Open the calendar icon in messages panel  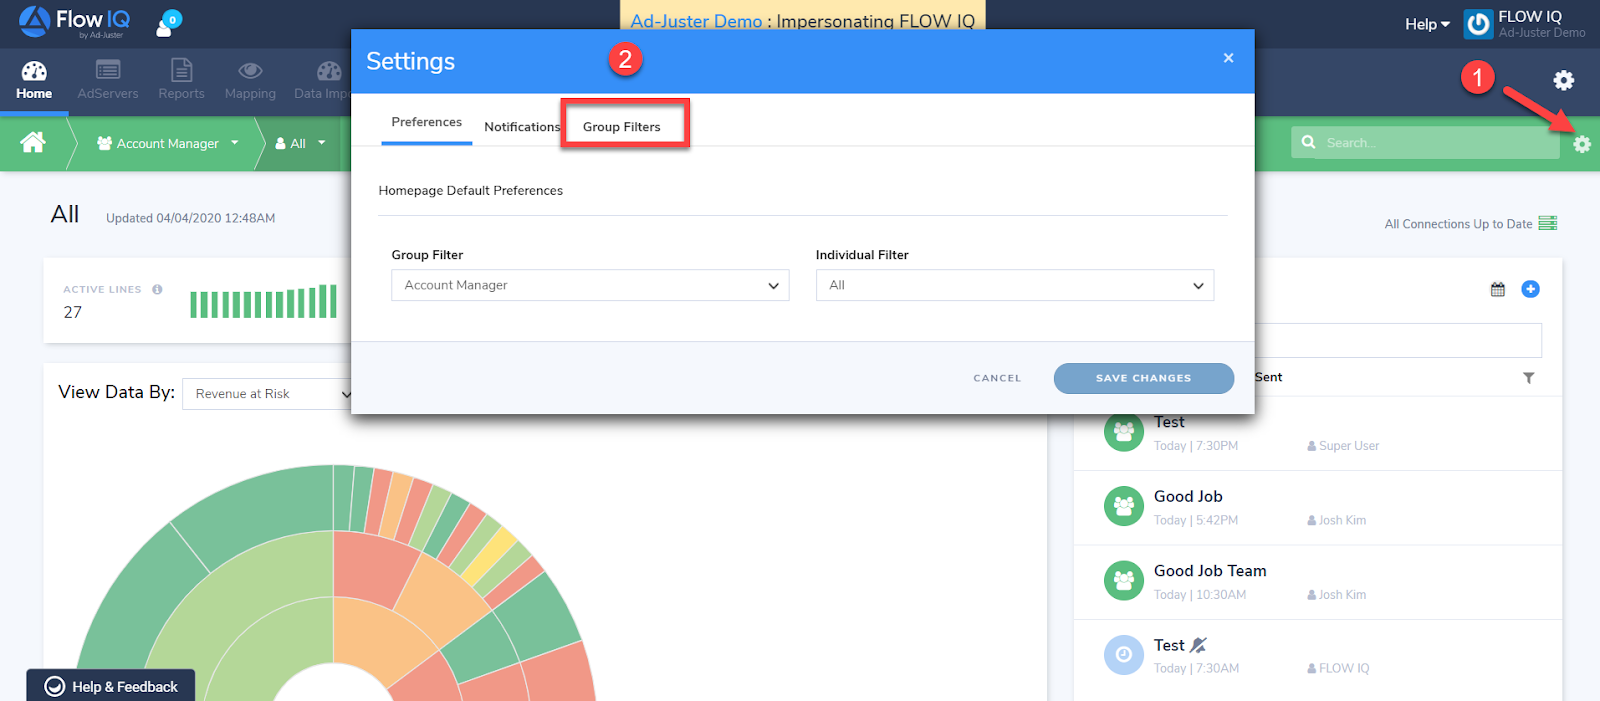pyautogui.click(x=1498, y=289)
